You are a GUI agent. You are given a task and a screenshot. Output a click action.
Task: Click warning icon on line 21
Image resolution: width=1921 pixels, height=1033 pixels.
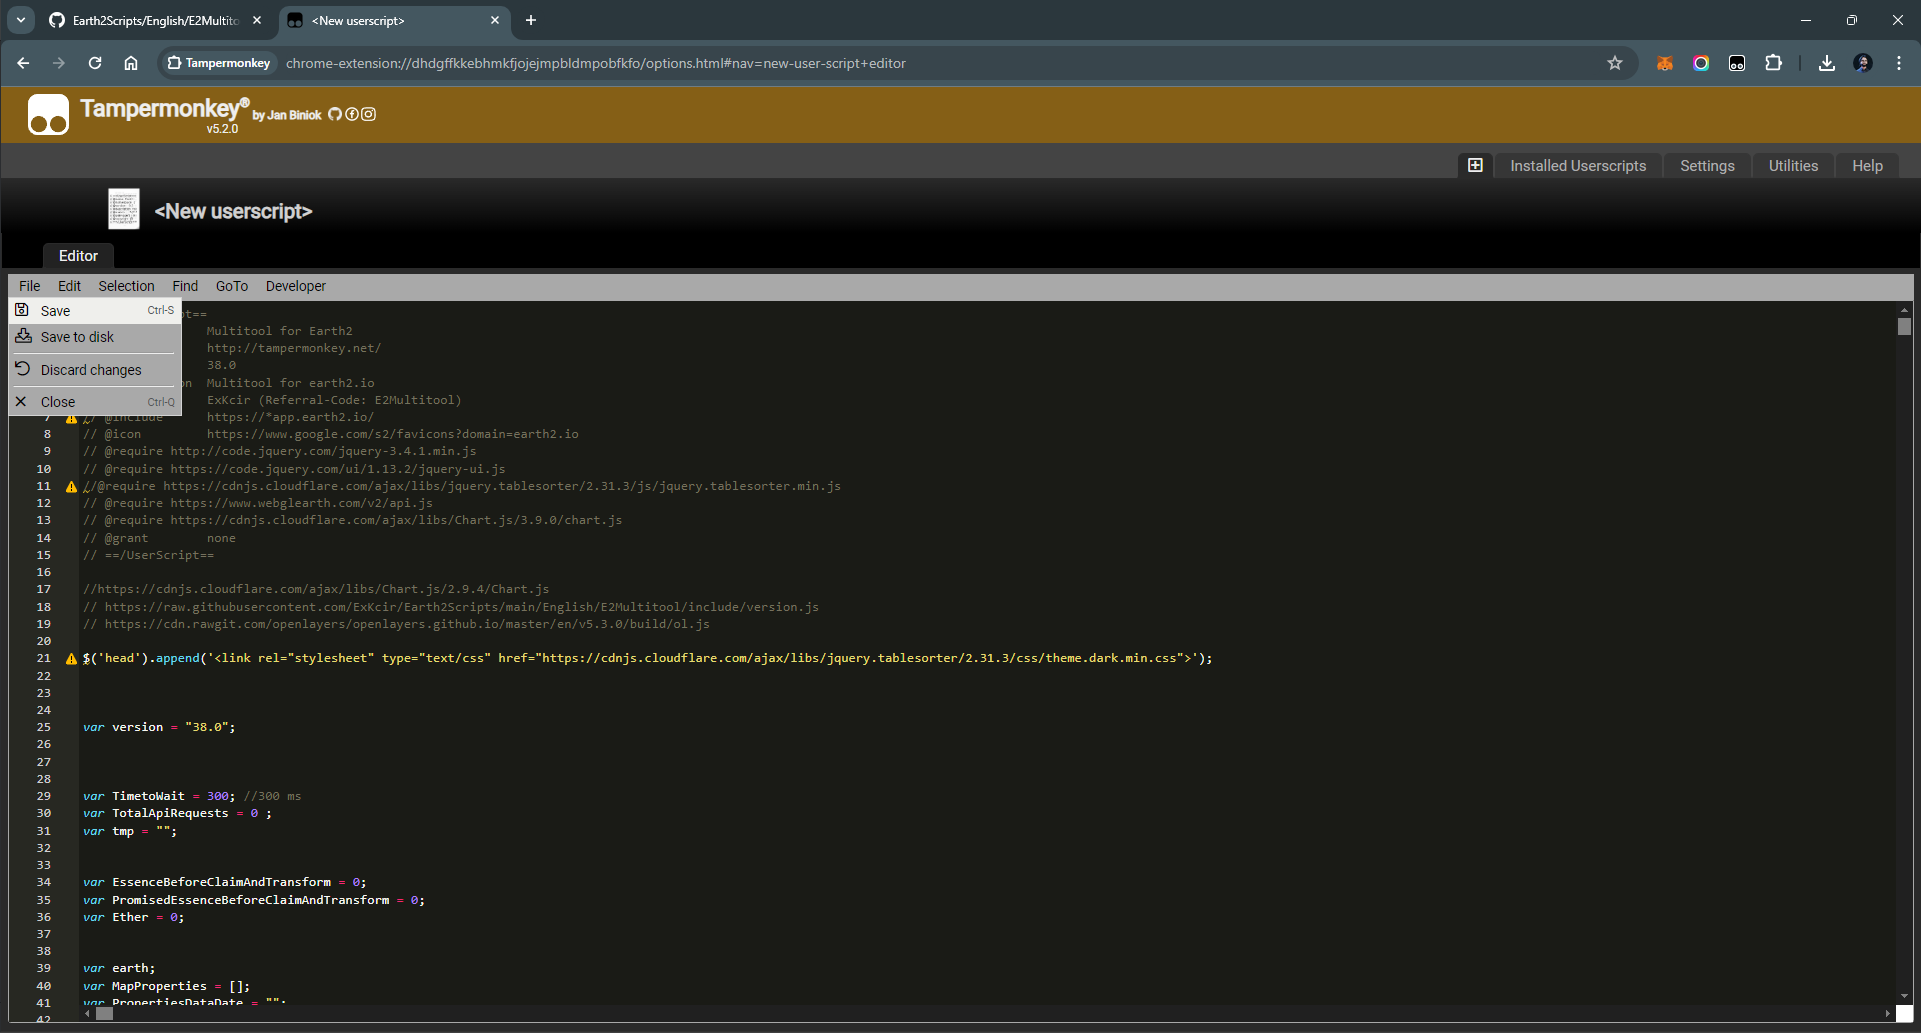[71, 659]
